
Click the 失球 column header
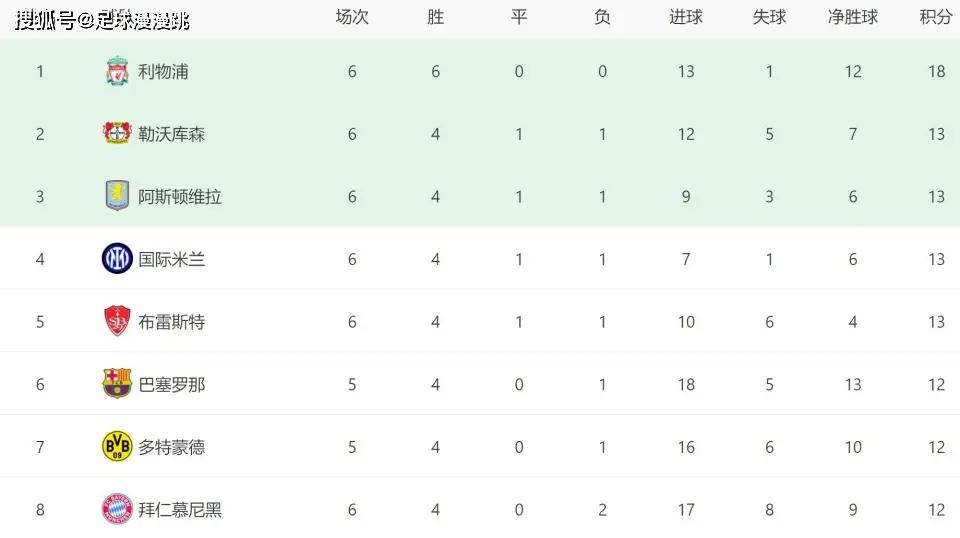coord(770,17)
